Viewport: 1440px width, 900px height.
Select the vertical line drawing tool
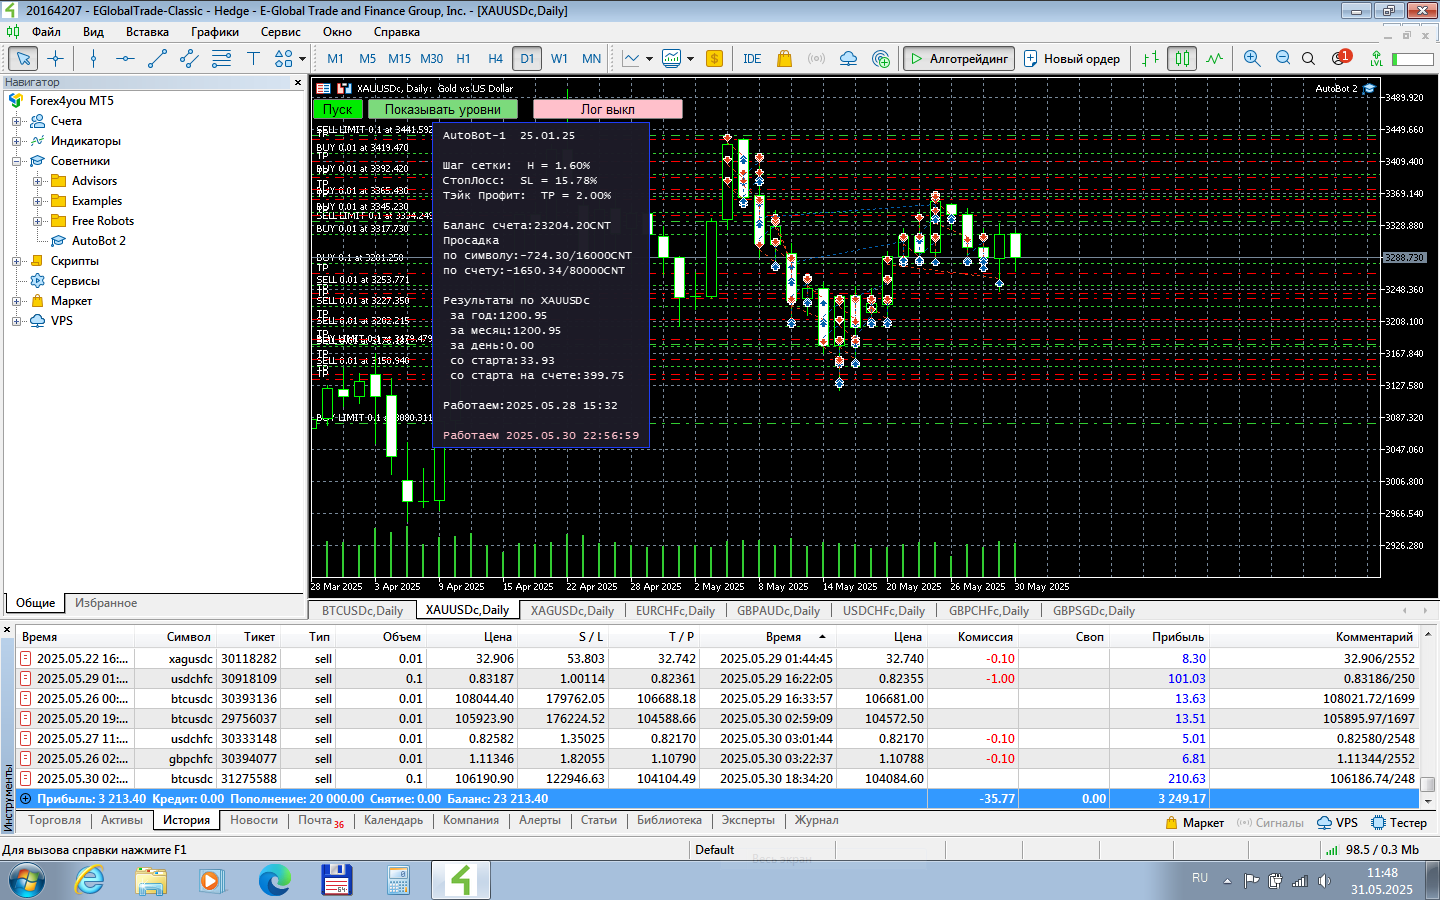coord(93,59)
